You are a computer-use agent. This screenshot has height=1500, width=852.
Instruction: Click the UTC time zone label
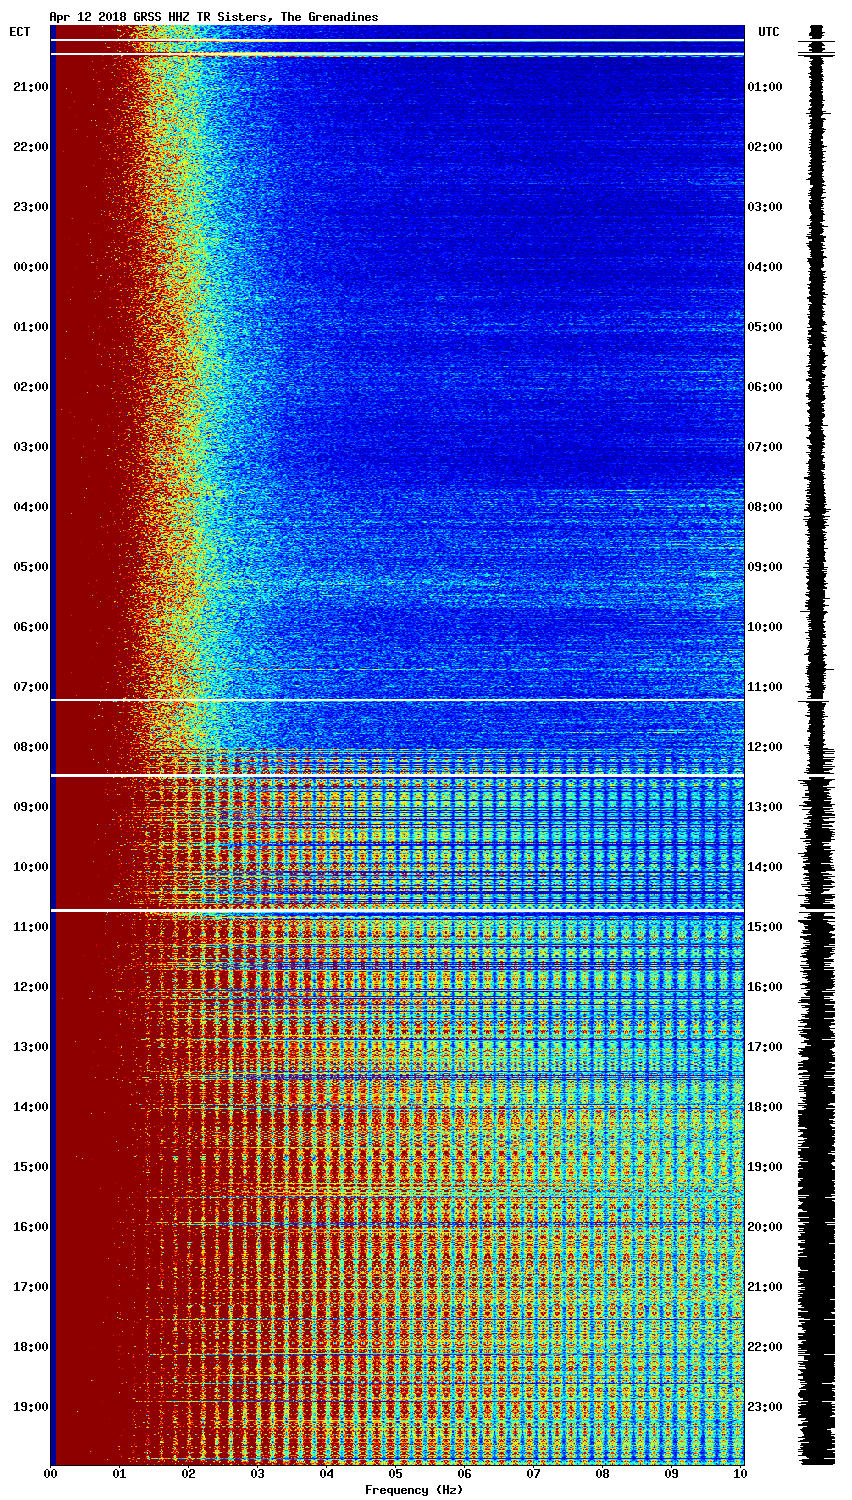(768, 32)
